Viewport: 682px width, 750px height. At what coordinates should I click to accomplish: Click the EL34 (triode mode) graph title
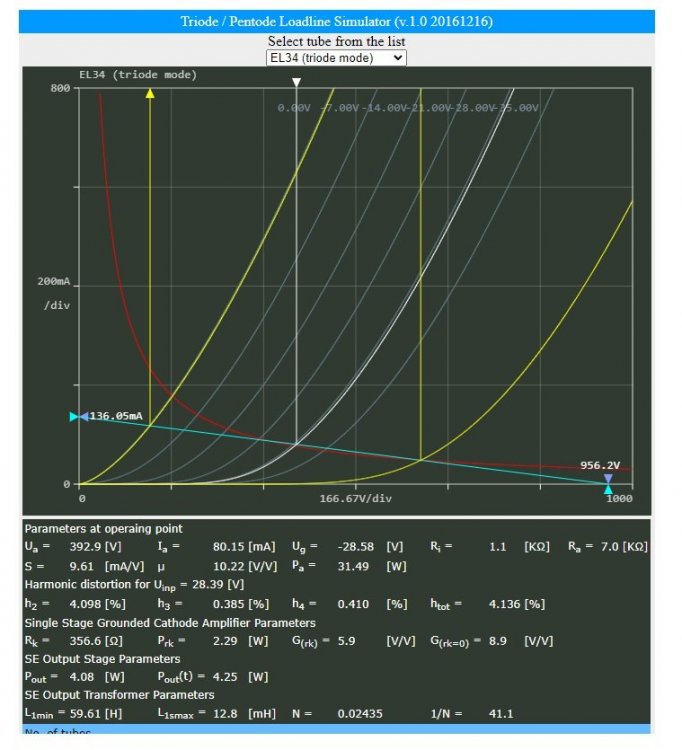click(x=138, y=75)
